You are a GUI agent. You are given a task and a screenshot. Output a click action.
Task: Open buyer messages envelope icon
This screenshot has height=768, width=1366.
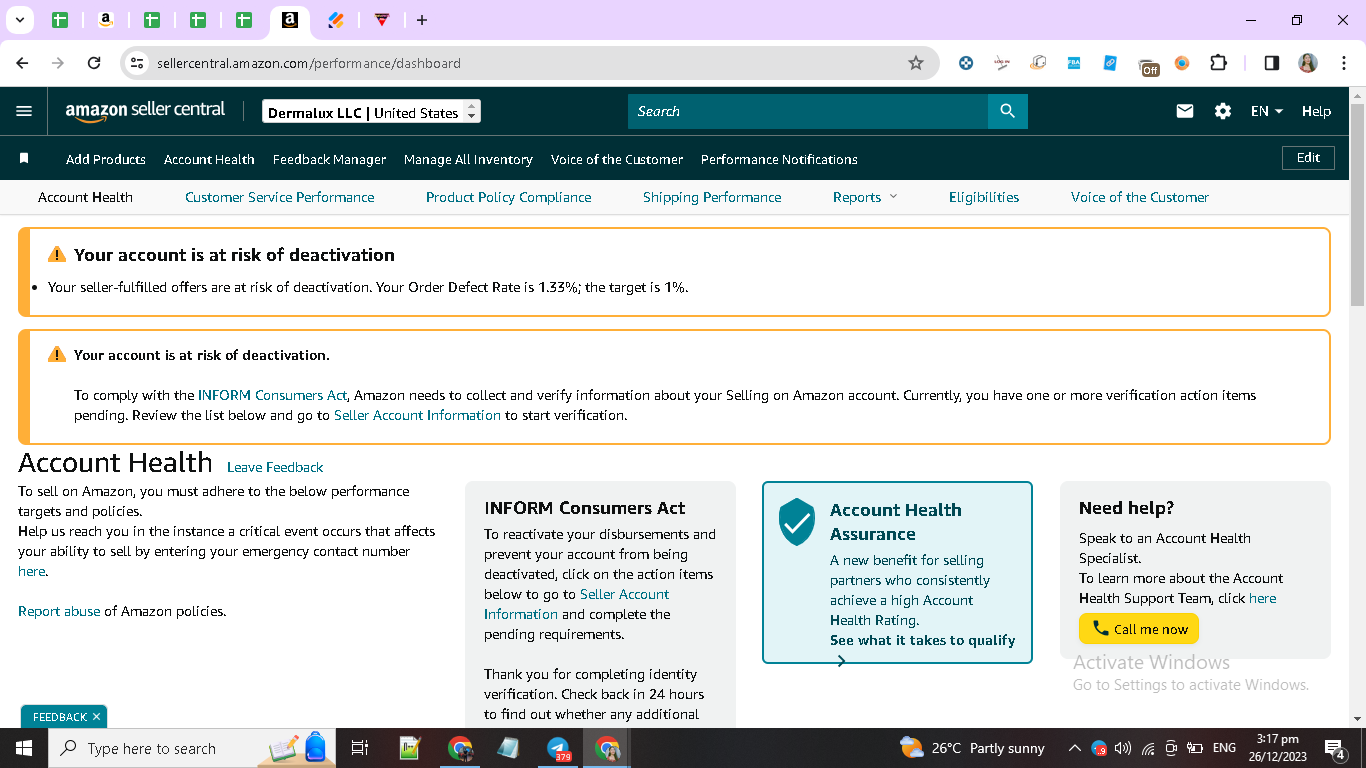[x=1185, y=111]
